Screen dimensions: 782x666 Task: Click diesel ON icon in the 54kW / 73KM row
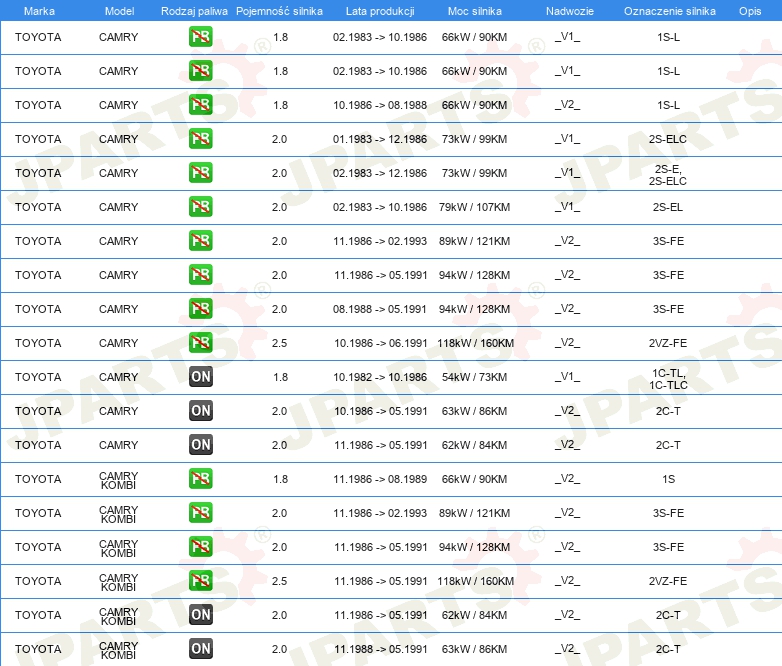[200, 377]
